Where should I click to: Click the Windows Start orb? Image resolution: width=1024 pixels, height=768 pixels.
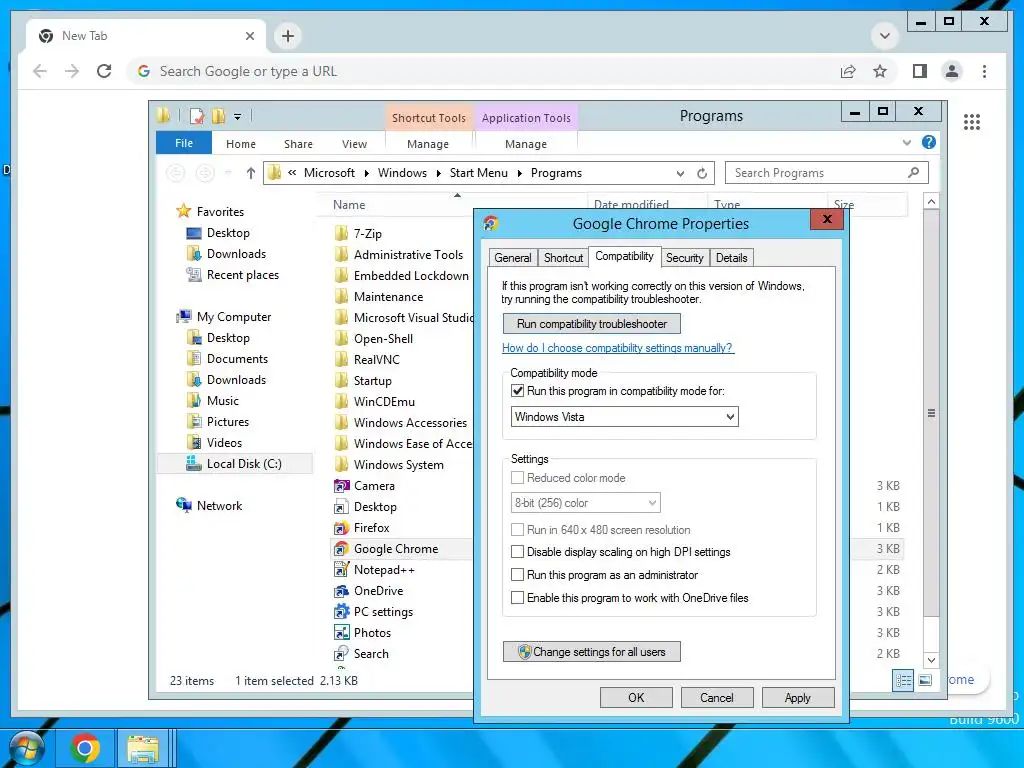pyautogui.click(x=25, y=748)
